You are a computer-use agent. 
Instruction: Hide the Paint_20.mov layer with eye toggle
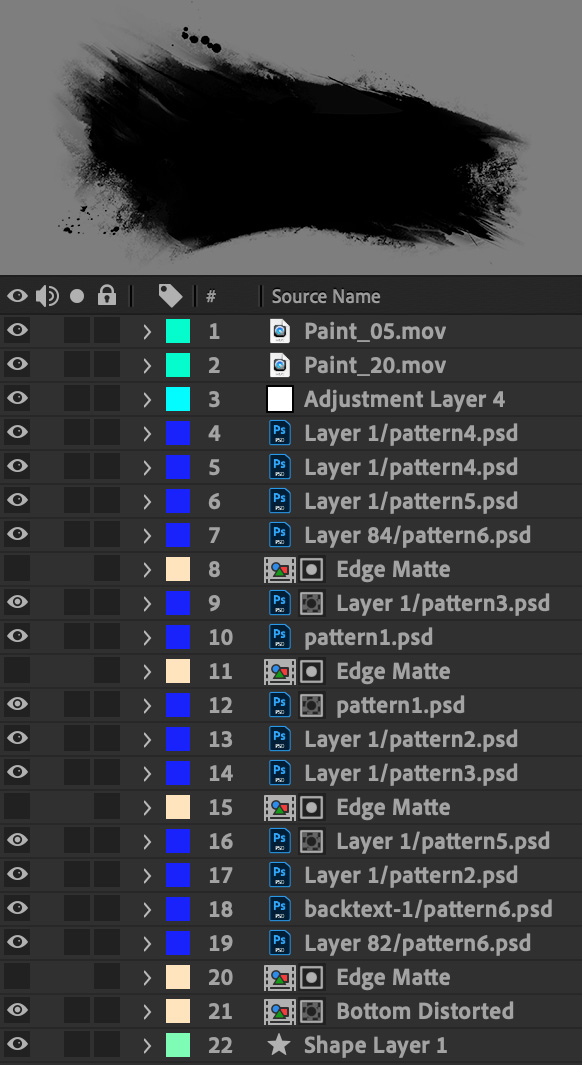click(17, 365)
